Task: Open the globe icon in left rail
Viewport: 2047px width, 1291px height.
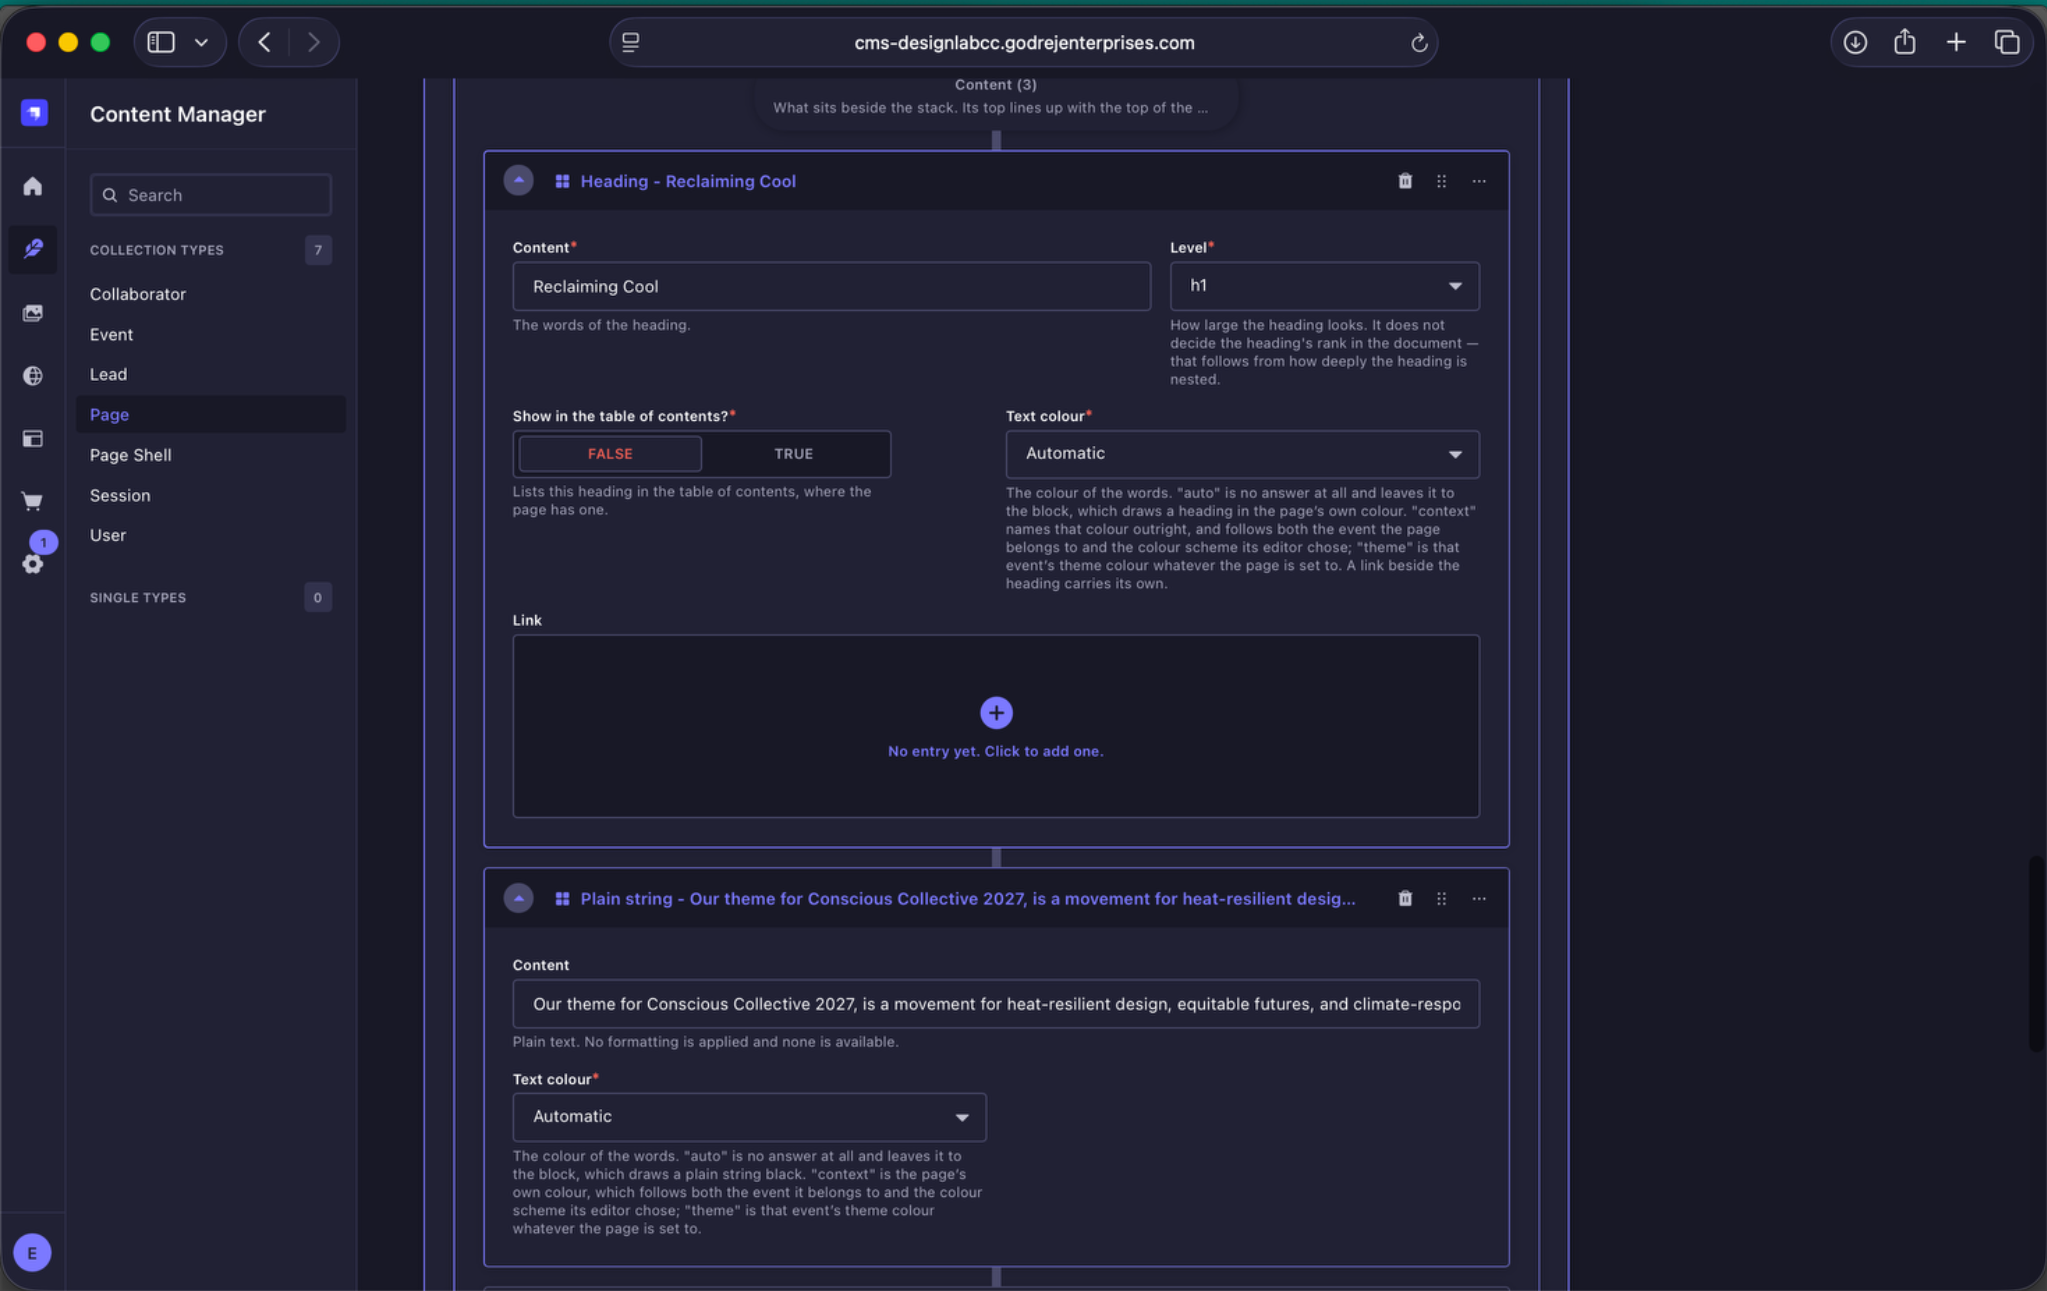Action: pos(33,376)
